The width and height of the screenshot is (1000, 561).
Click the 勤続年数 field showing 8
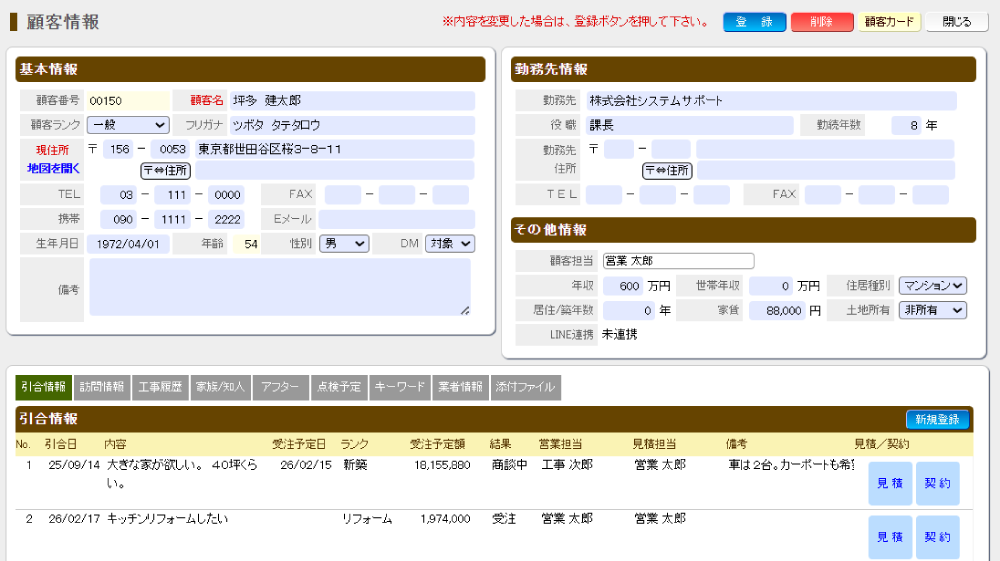[x=906, y=125]
